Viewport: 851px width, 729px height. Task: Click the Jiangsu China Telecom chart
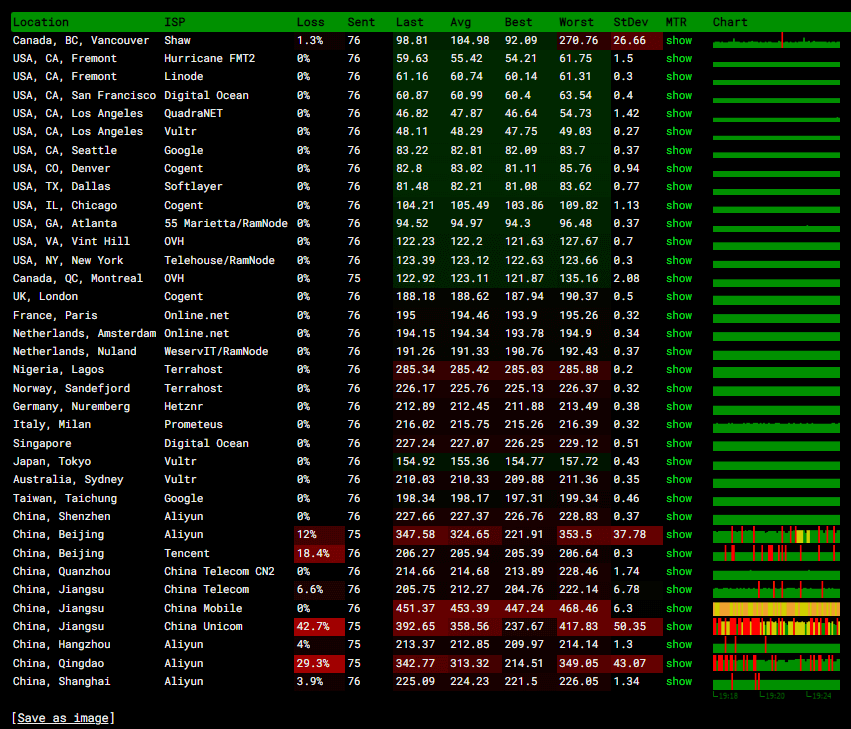pos(776,589)
